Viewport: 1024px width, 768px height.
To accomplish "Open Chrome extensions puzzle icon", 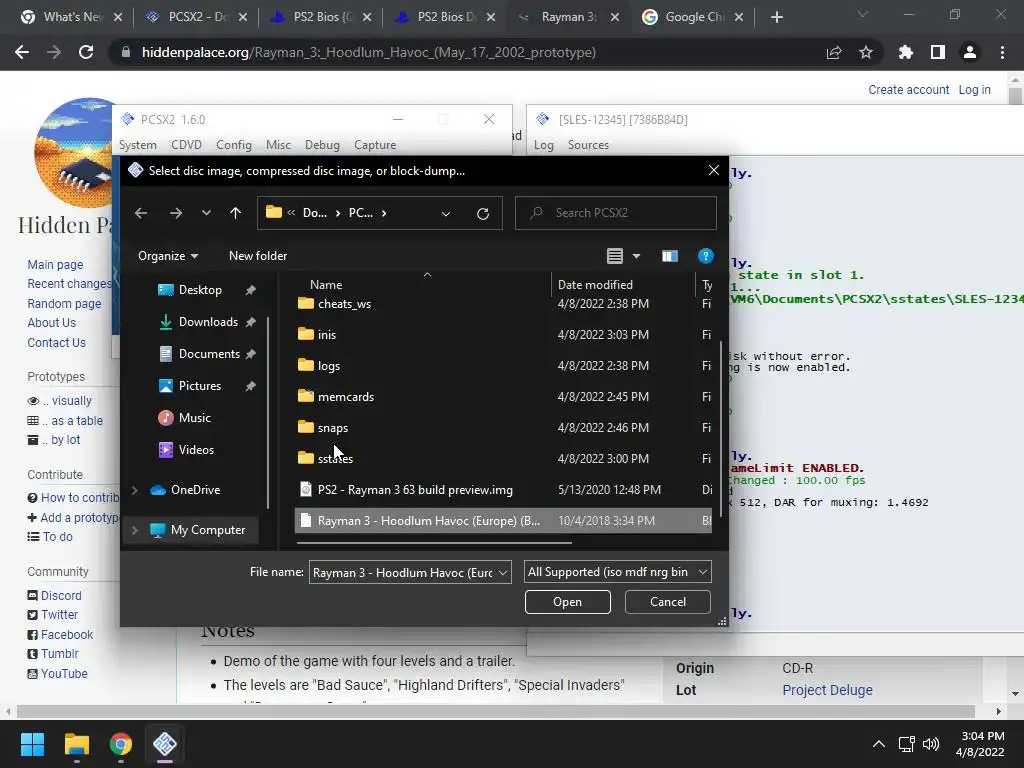I will 906,52.
